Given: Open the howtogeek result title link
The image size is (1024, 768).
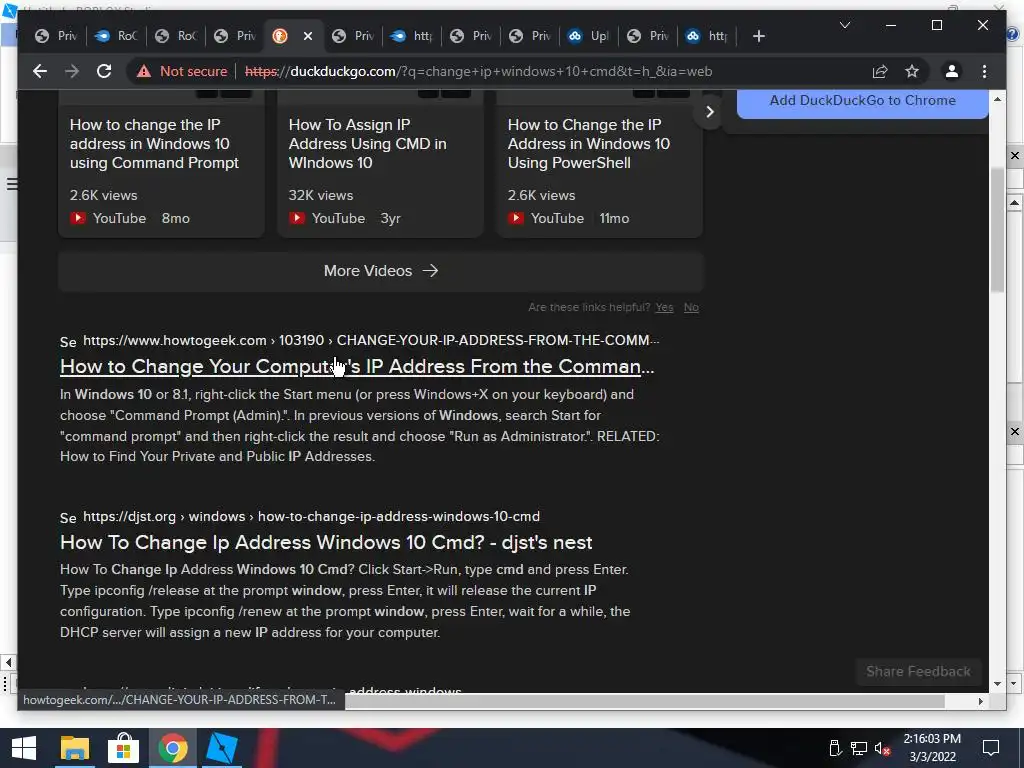Looking at the screenshot, I should coord(357,366).
